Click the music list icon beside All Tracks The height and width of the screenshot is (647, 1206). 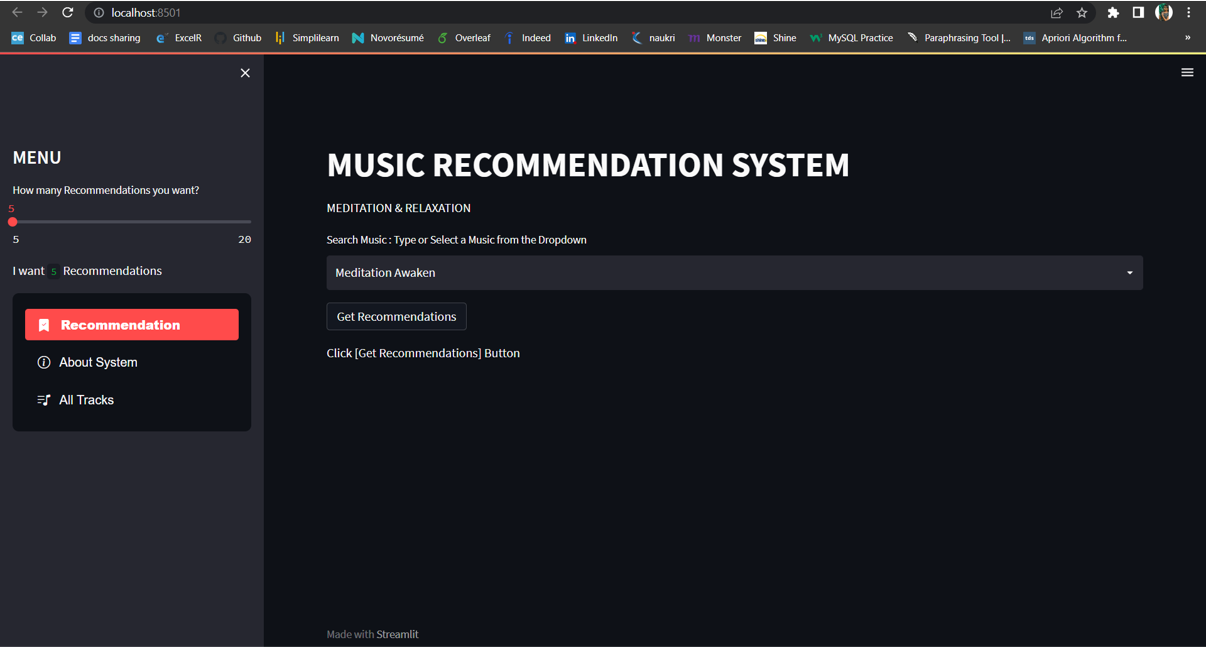pos(44,399)
